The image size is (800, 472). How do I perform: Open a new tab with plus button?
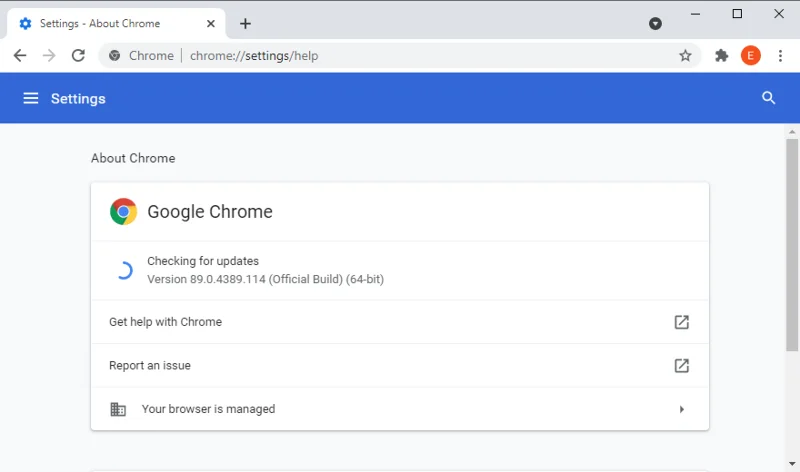(x=245, y=23)
